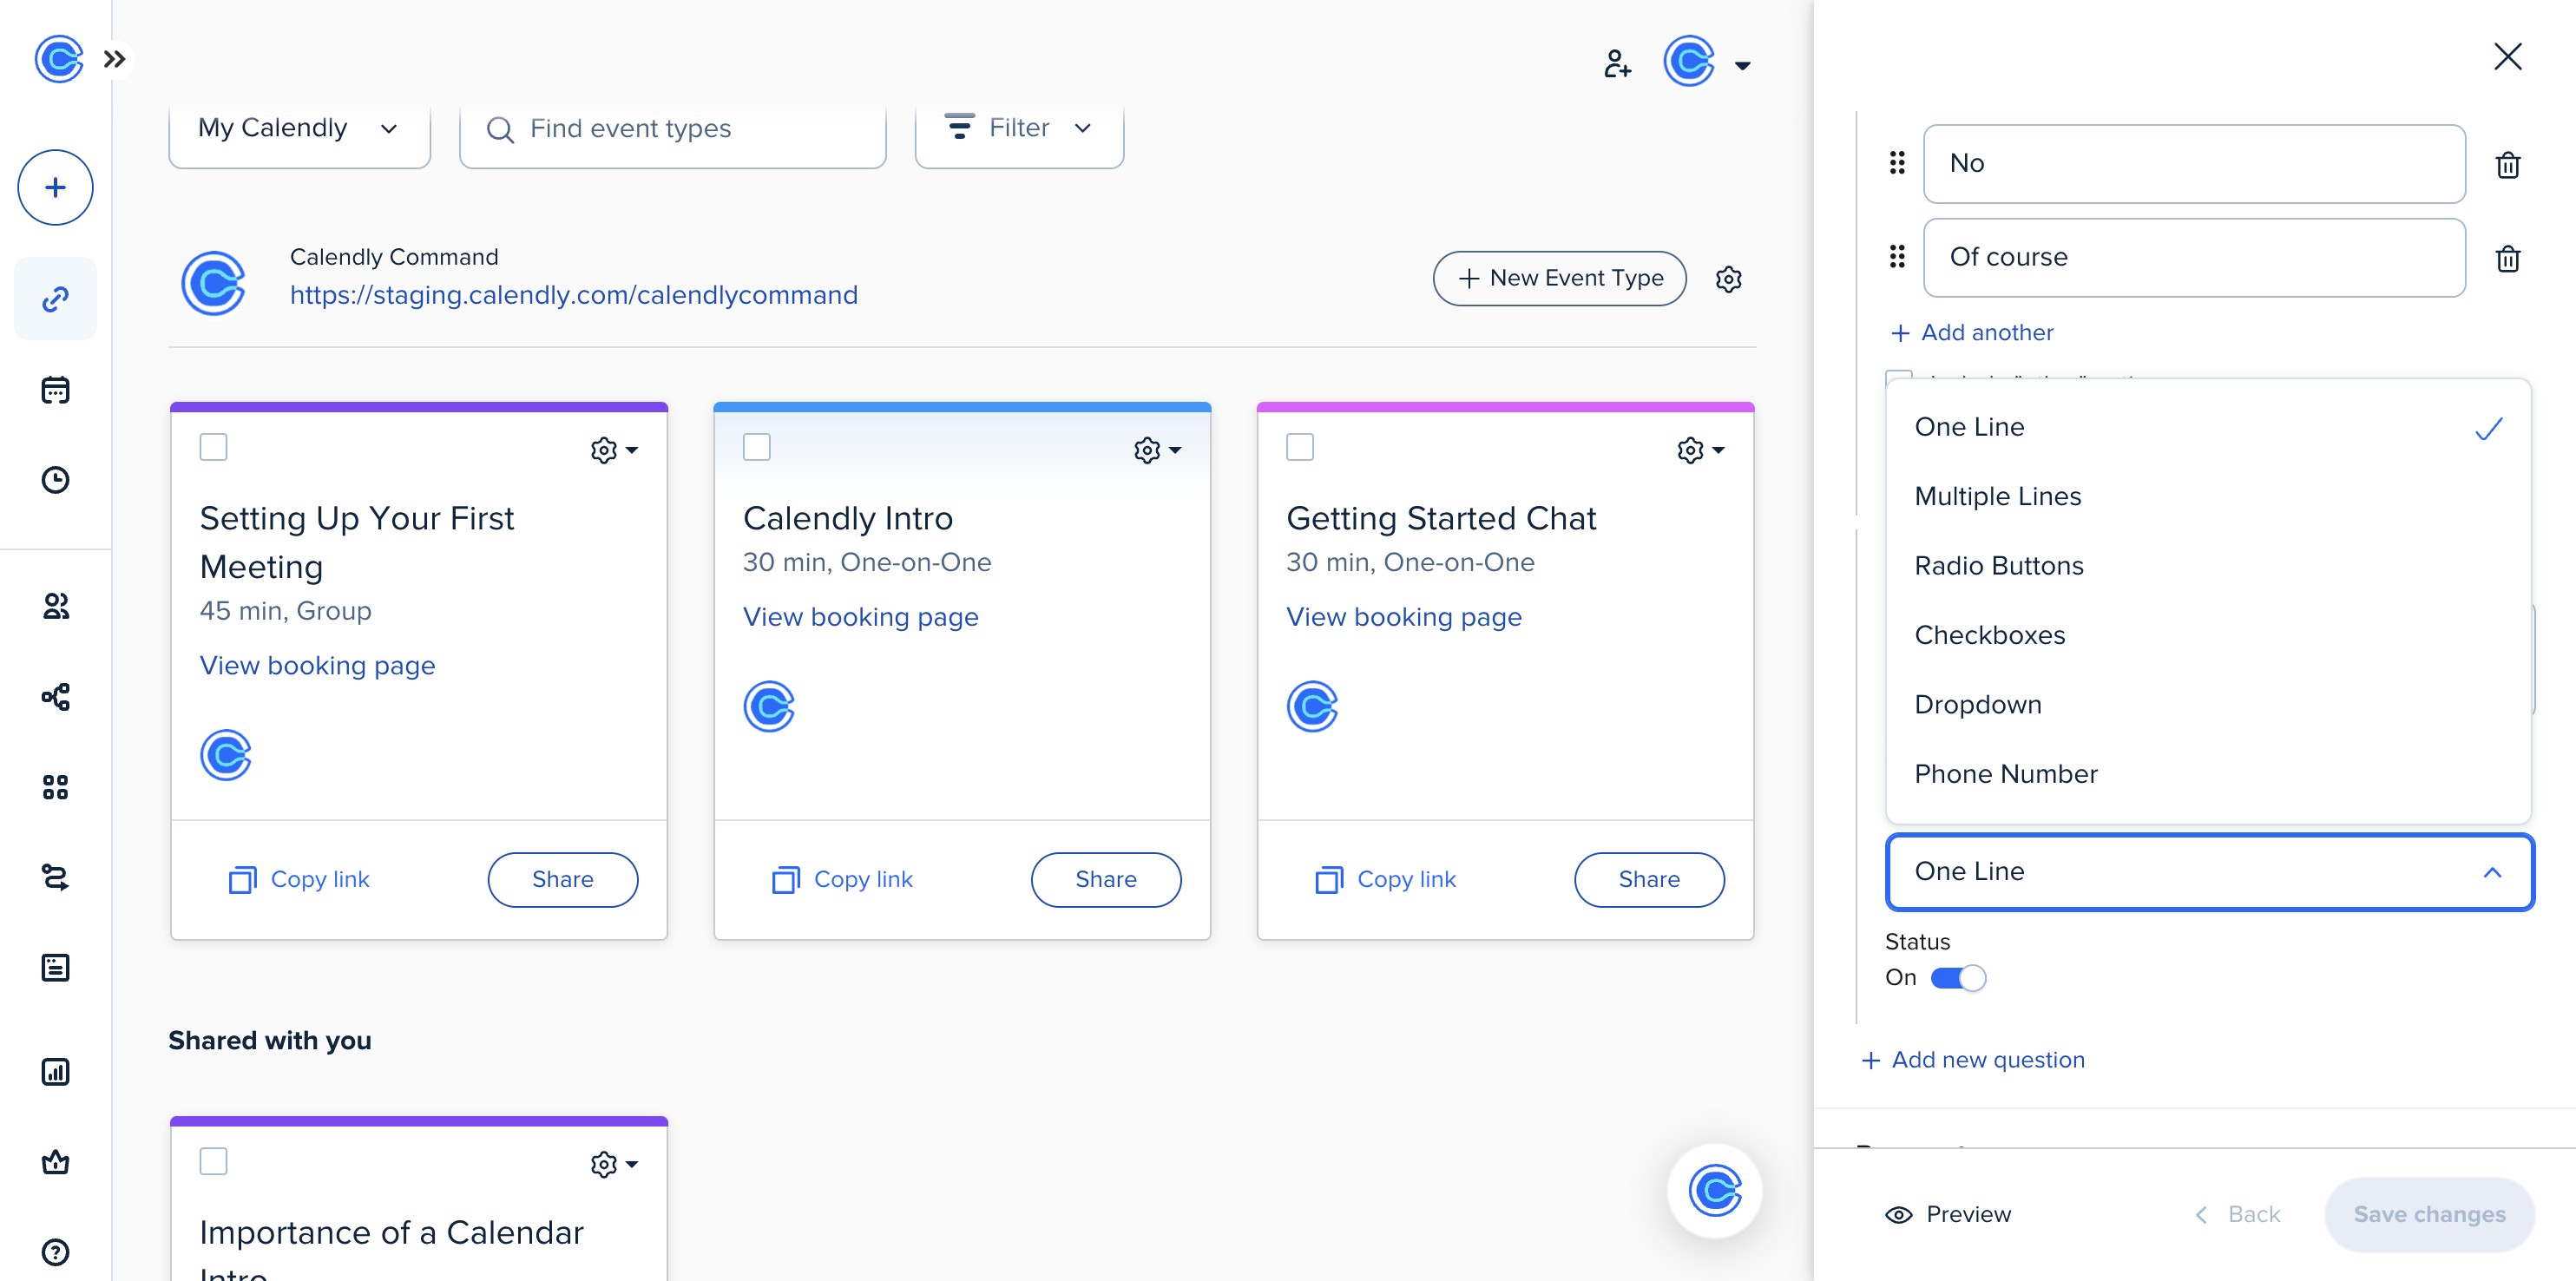Open gear menu on Getting Started Chat card

(1700, 450)
